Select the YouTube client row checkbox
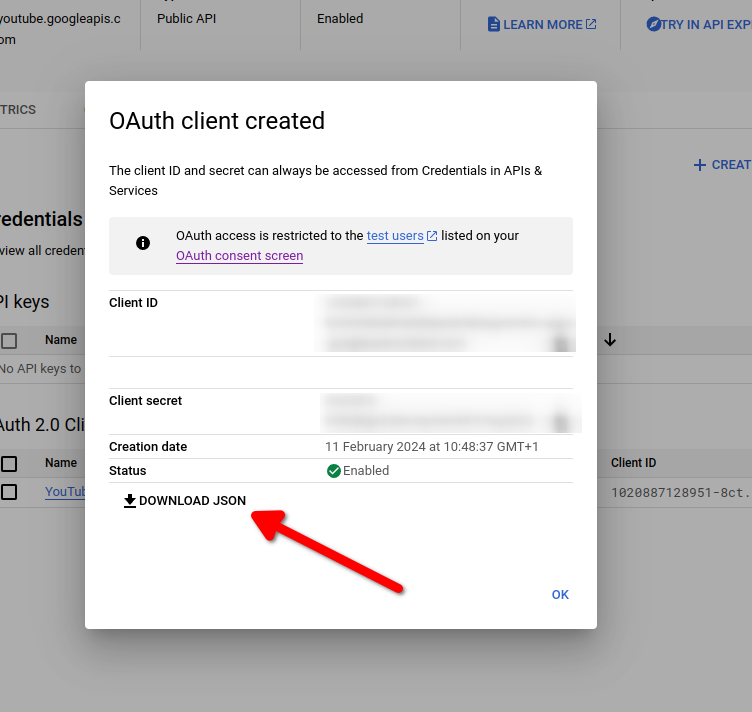 [x=9, y=492]
